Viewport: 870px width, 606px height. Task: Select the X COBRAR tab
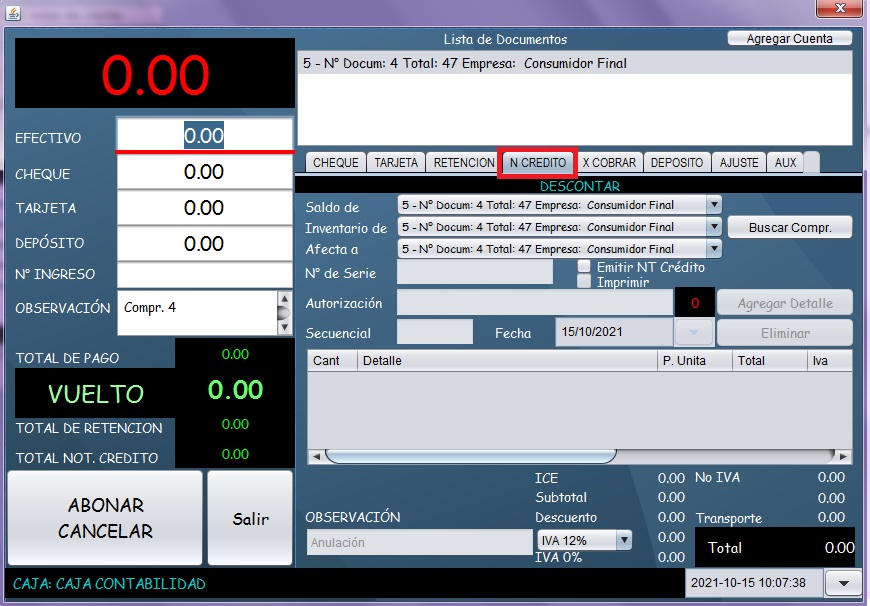point(609,162)
